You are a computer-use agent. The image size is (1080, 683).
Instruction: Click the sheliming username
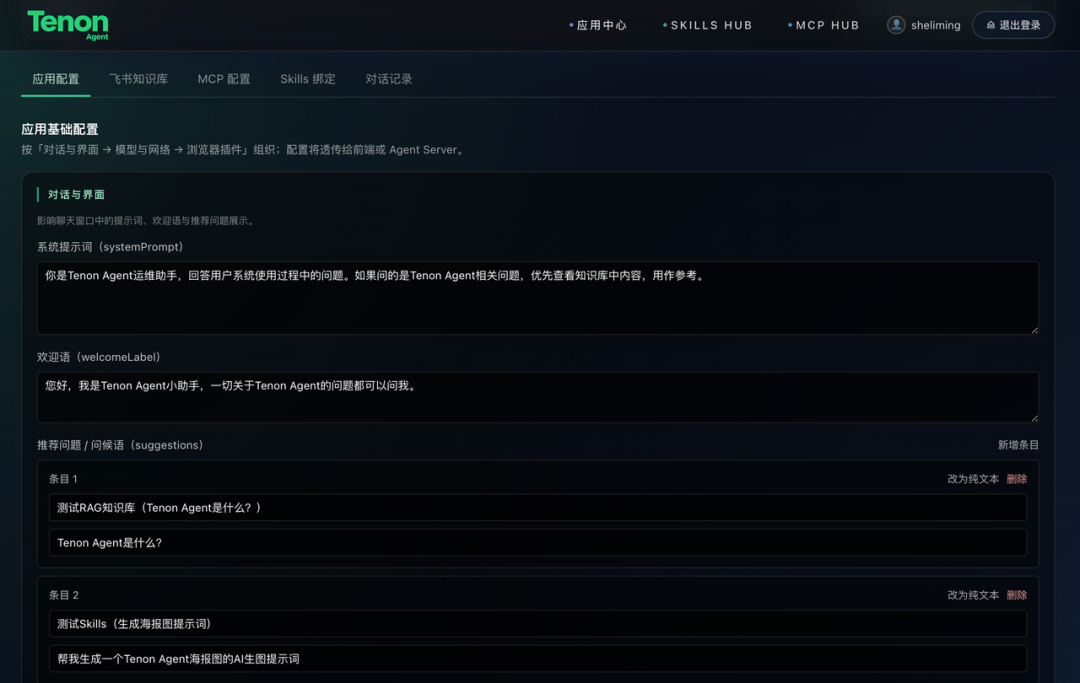tap(935, 25)
